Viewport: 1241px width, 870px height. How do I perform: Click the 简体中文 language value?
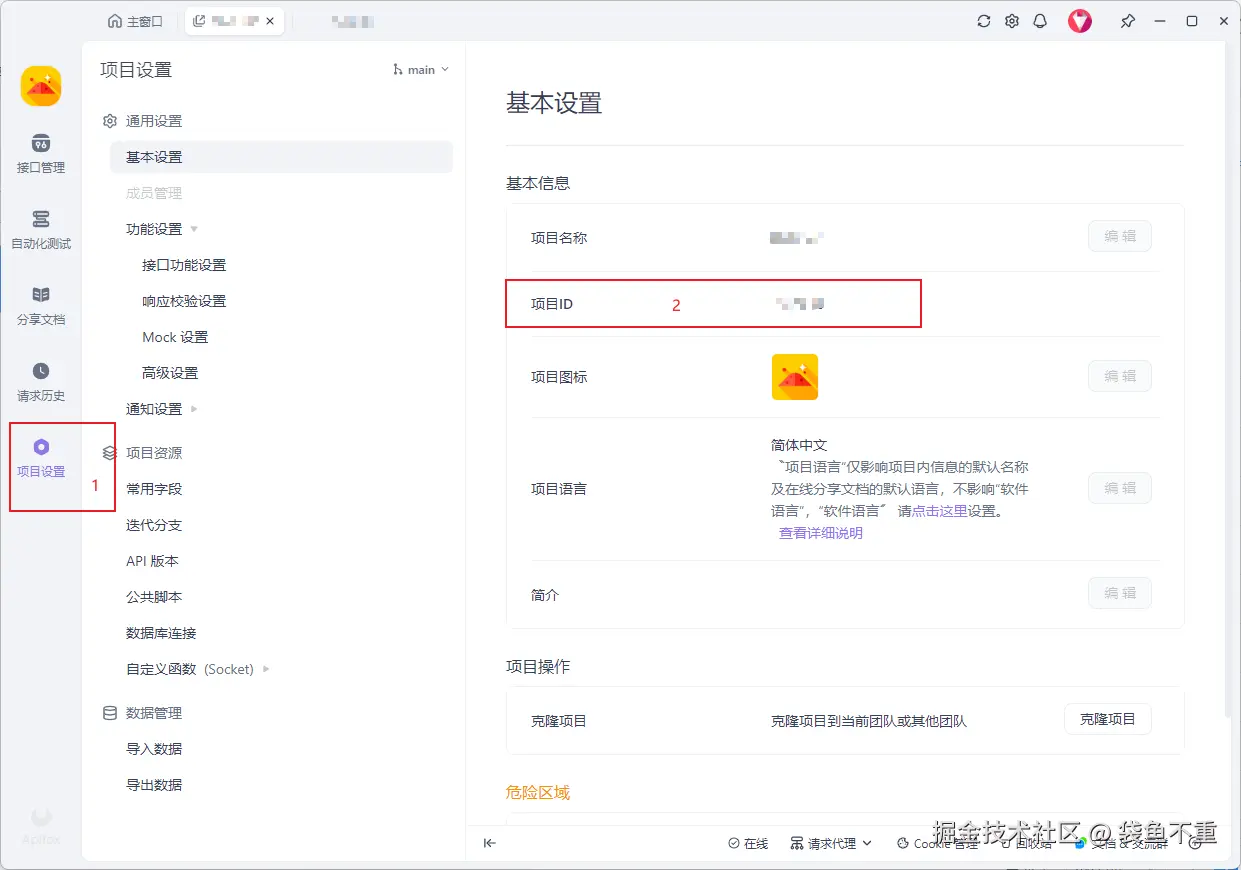pyautogui.click(x=800, y=445)
